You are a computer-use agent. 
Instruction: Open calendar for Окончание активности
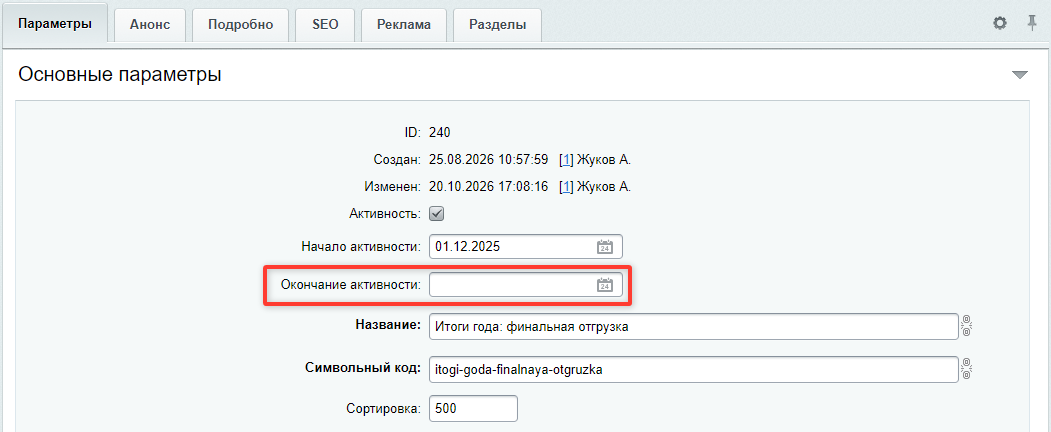(605, 285)
